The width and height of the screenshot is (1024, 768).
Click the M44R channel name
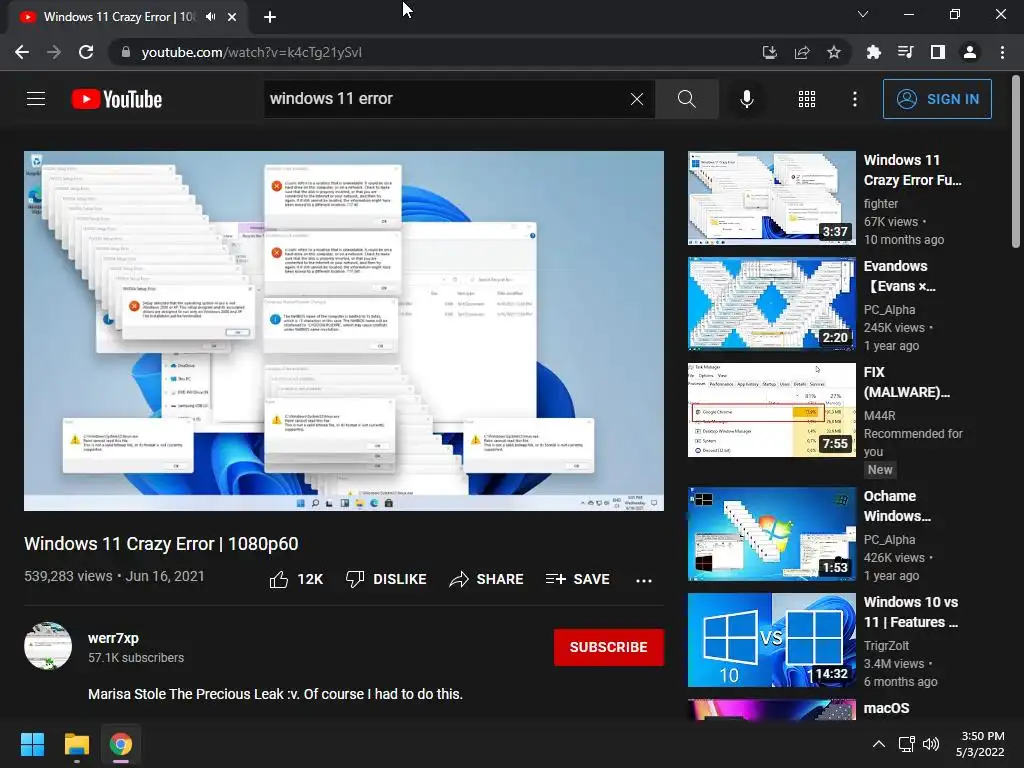(x=880, y=415)
